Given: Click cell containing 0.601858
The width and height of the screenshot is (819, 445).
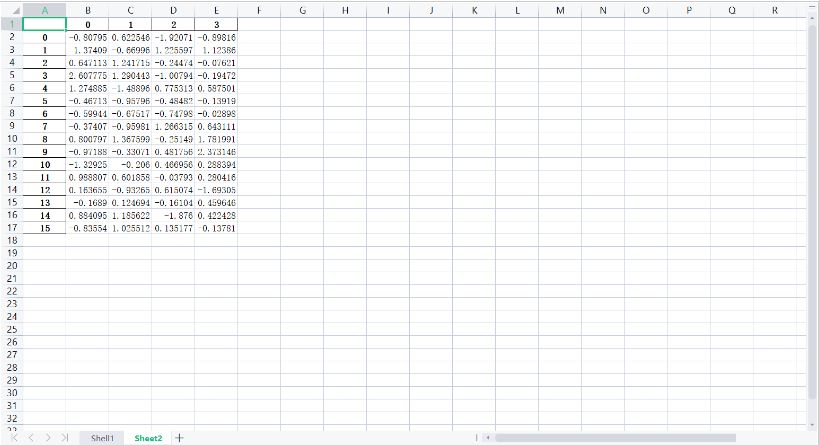Looking at the screenshot, I should pos(130,177).
